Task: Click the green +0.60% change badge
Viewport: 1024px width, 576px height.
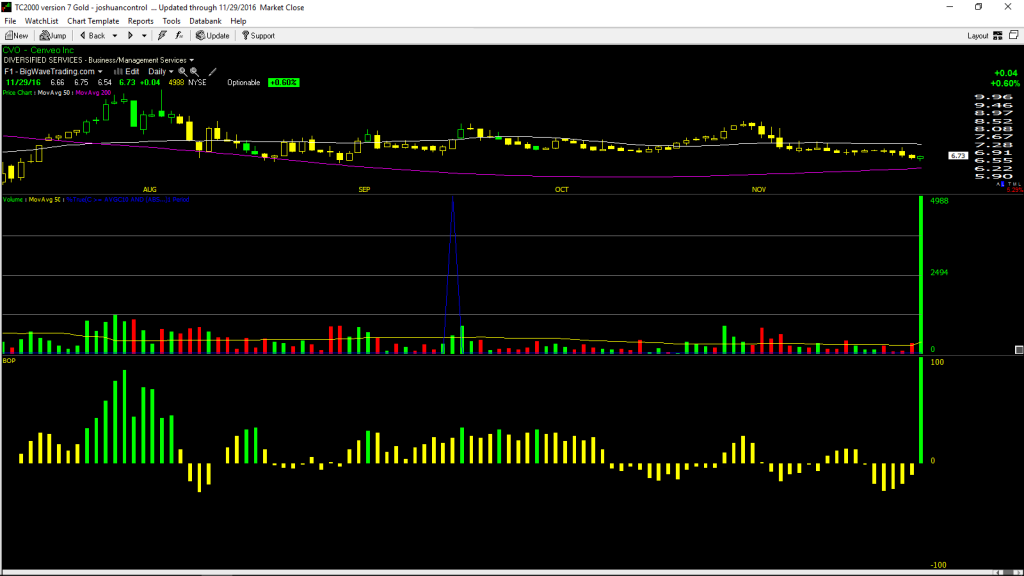Action: click(x=283, y=83)
